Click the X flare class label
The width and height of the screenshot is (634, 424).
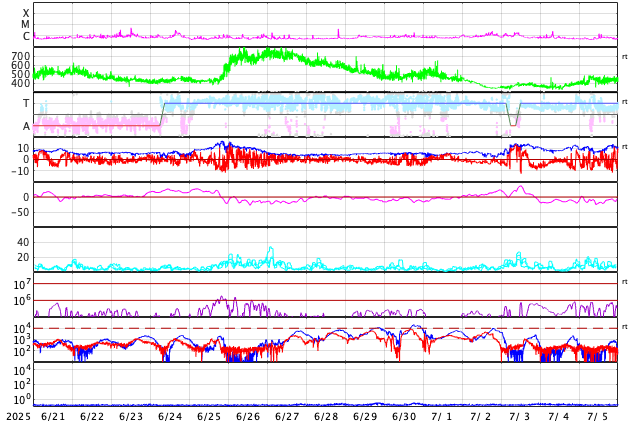coord(26,13)
